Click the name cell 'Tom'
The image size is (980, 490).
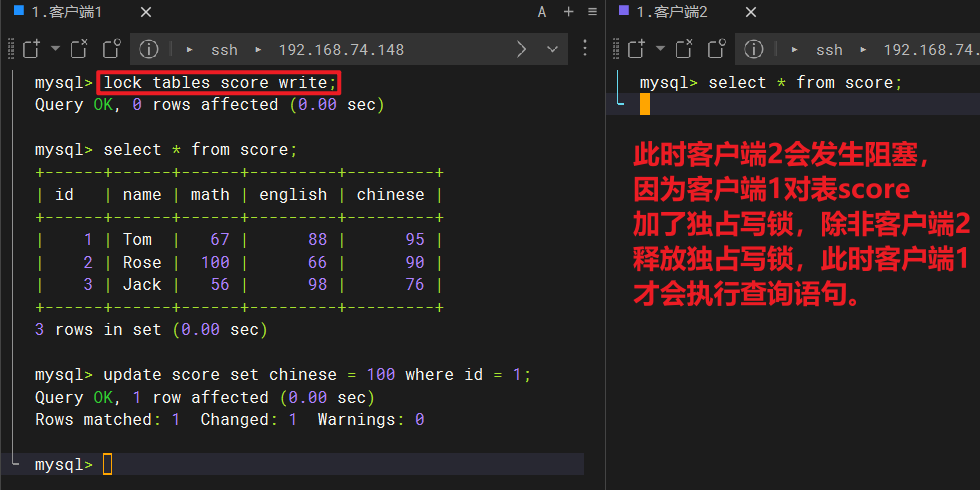point(137,240)
